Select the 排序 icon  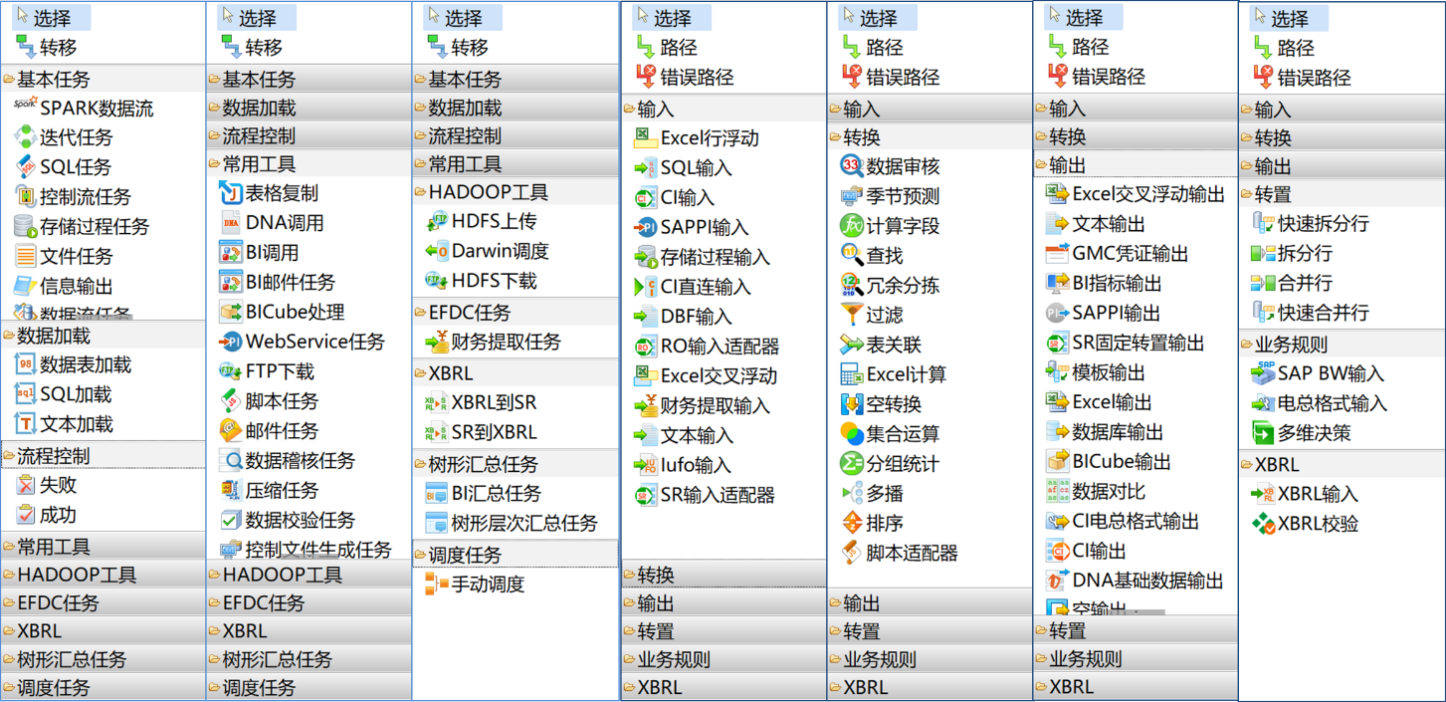(x=851, y=523)
